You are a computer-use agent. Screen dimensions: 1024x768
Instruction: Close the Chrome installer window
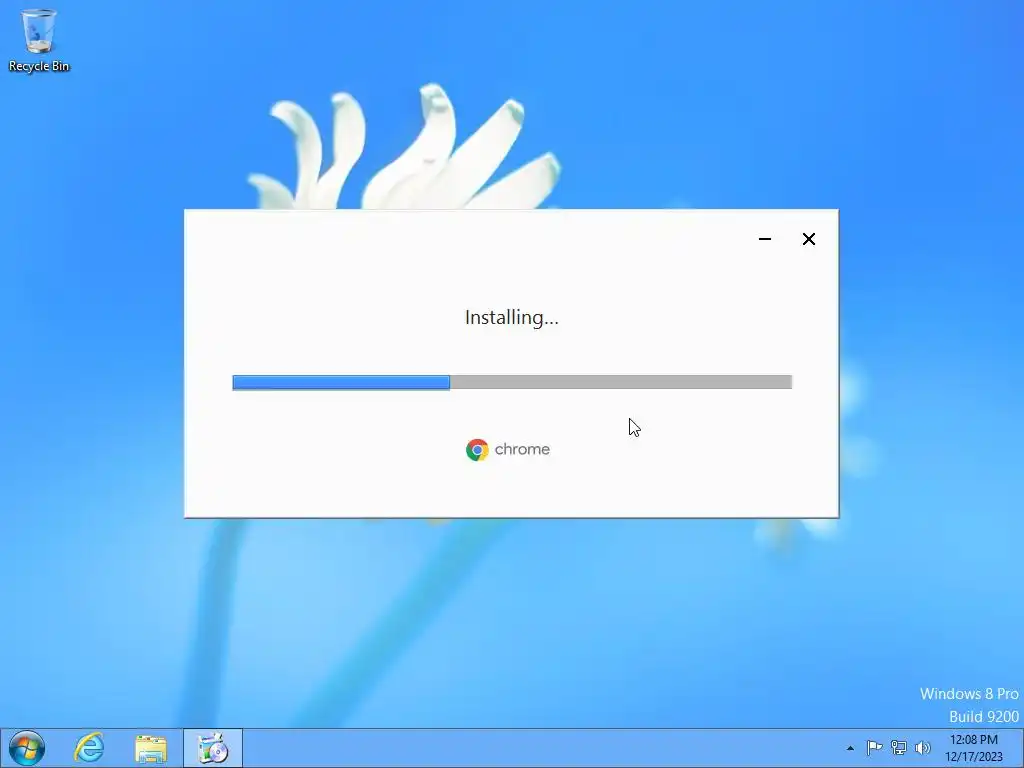click(808, 239)
